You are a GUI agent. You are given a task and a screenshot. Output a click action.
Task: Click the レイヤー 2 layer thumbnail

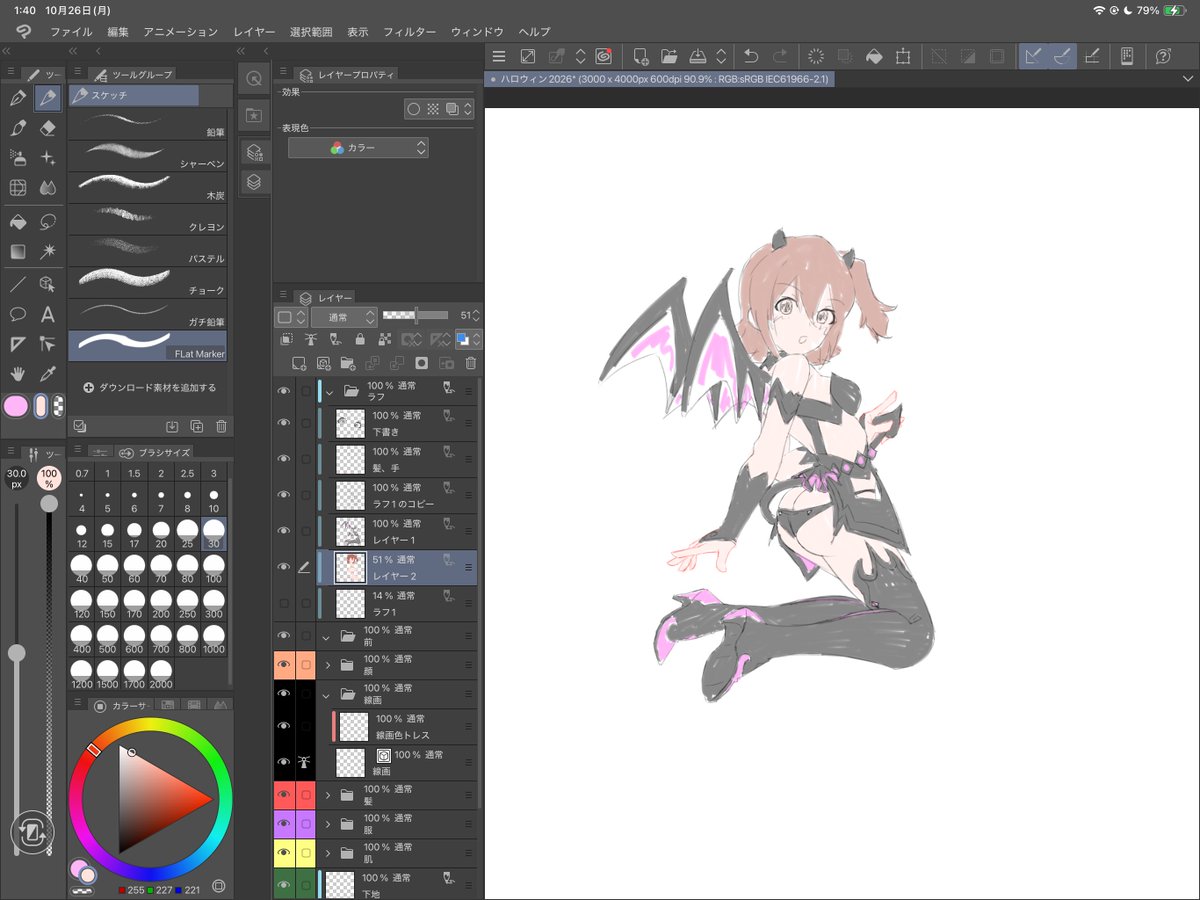(x=350, y=567)
